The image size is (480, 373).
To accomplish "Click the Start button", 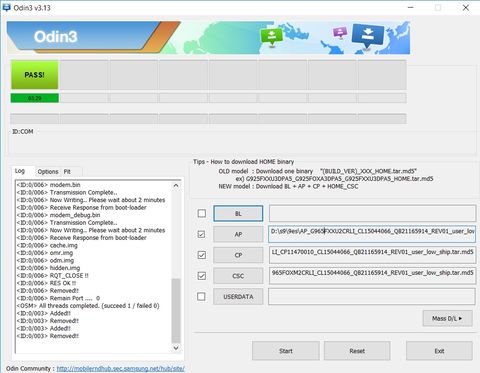I will (x=286, y=351).
